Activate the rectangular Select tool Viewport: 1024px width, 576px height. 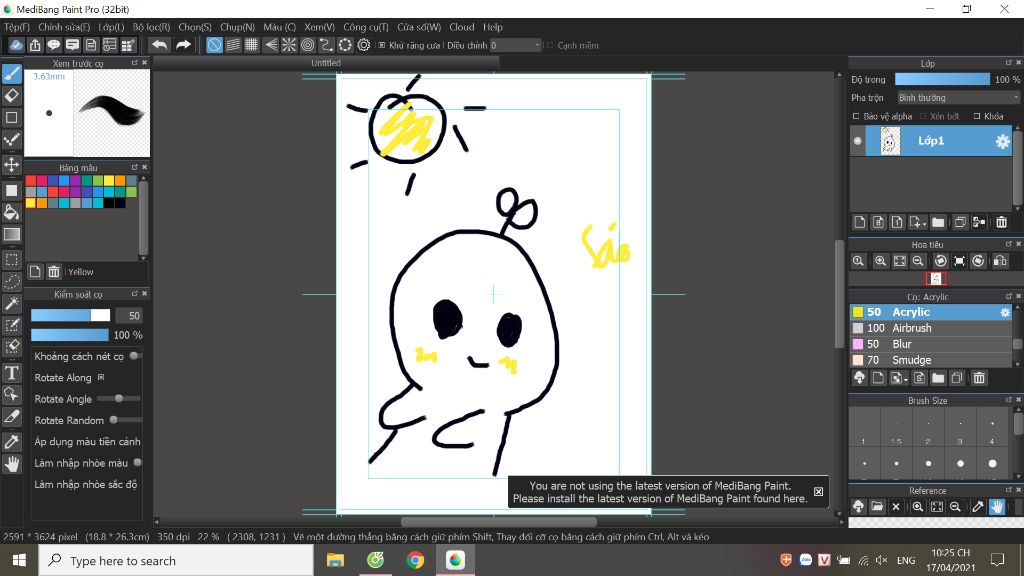12,259
